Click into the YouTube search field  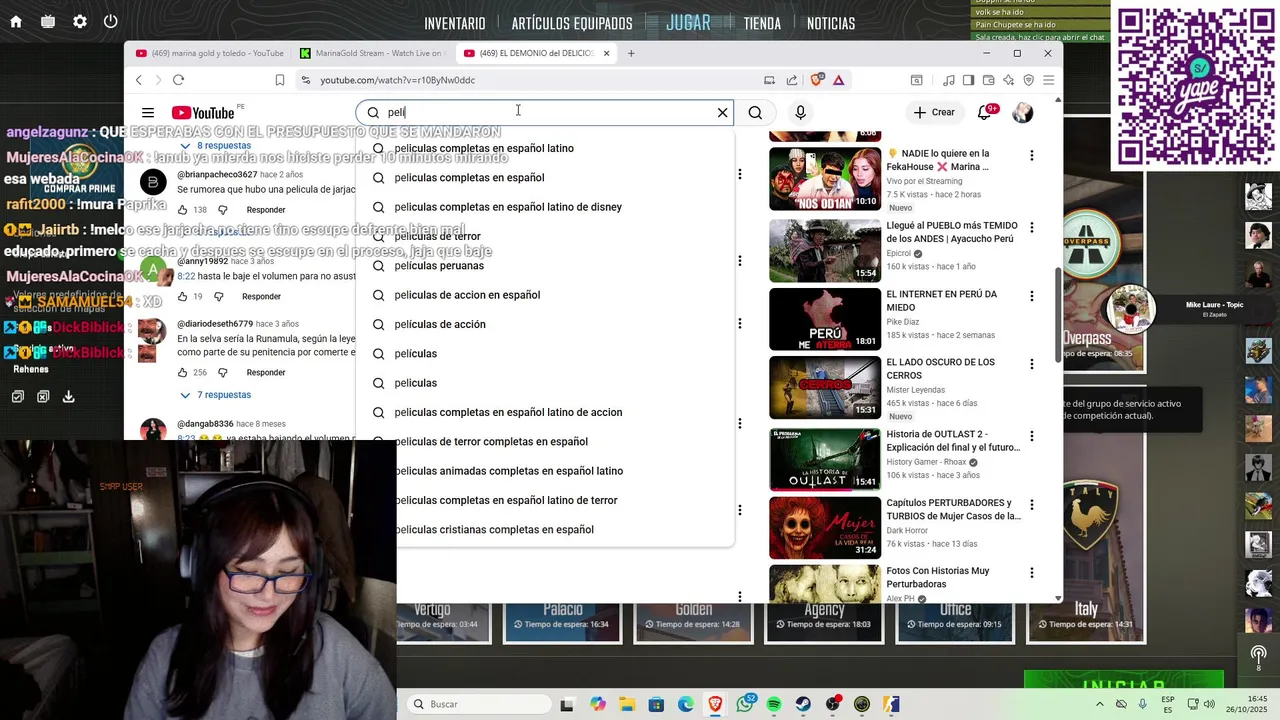[x=545, y=112]
